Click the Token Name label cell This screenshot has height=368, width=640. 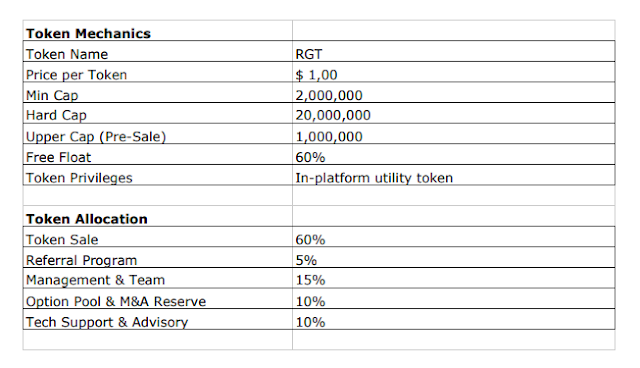[x=158, y=51]
